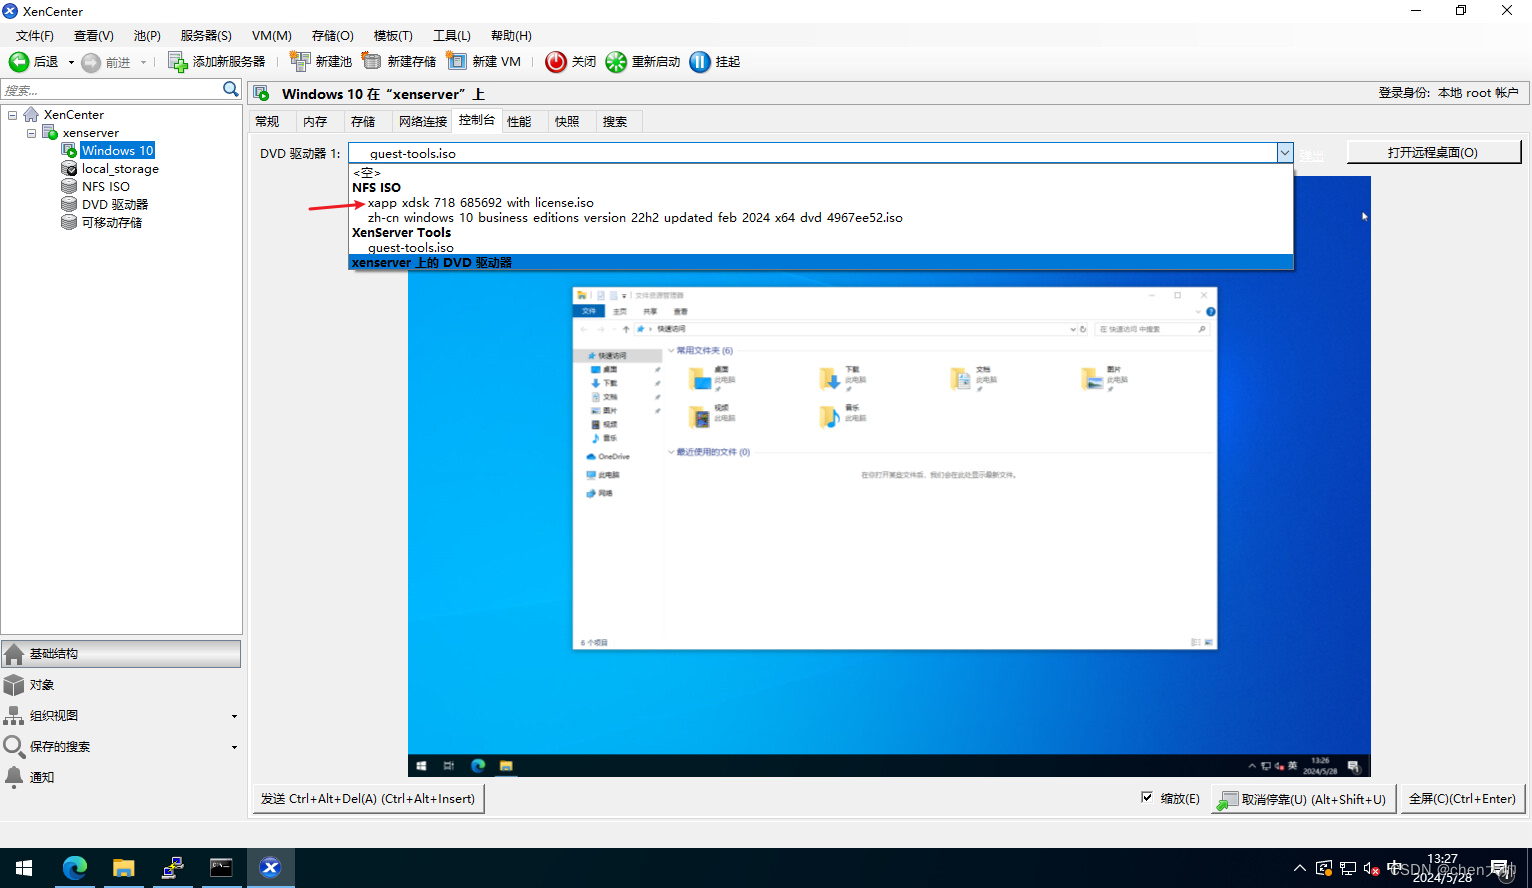The height and width of the screenshot is (888, 1532).
Task: Choose xapp xdsk 718 license.iso option
Action: pyautogui.click(x=821, y=203)
